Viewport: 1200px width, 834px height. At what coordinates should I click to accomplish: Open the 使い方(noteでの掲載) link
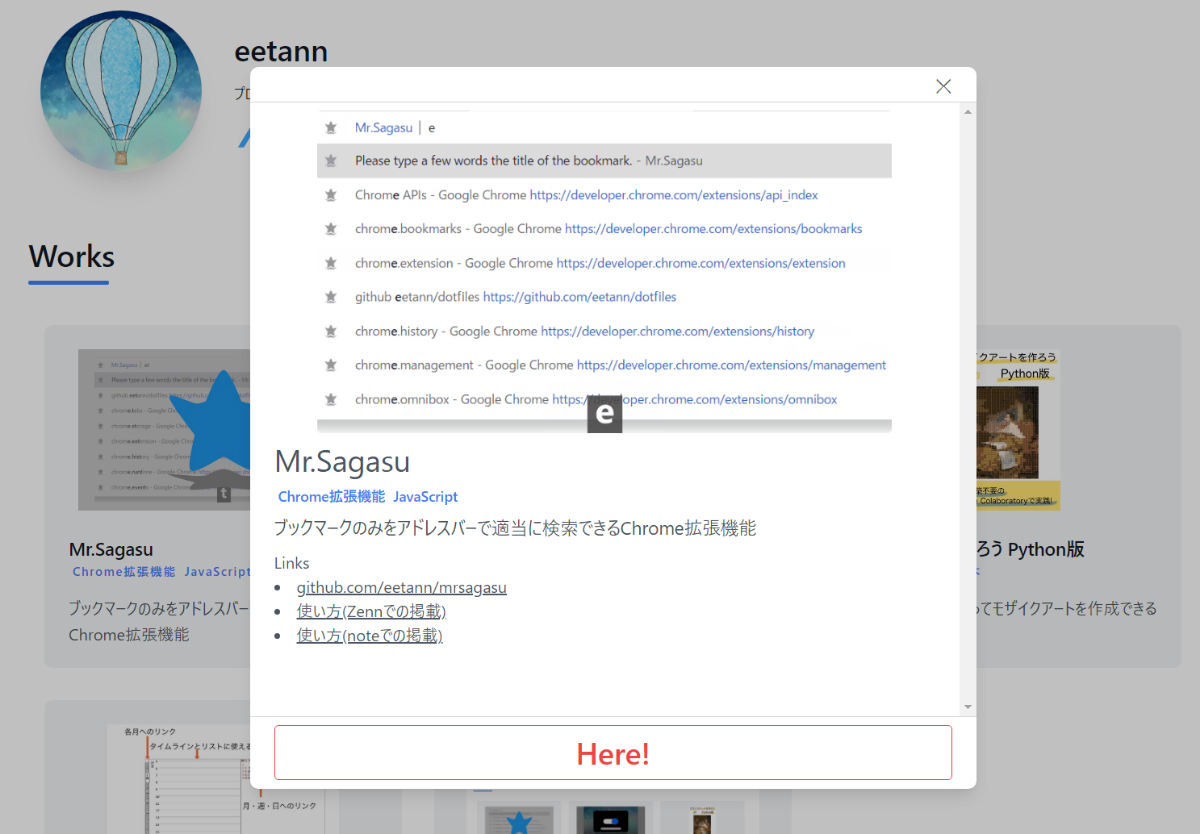tap(369, 635)
